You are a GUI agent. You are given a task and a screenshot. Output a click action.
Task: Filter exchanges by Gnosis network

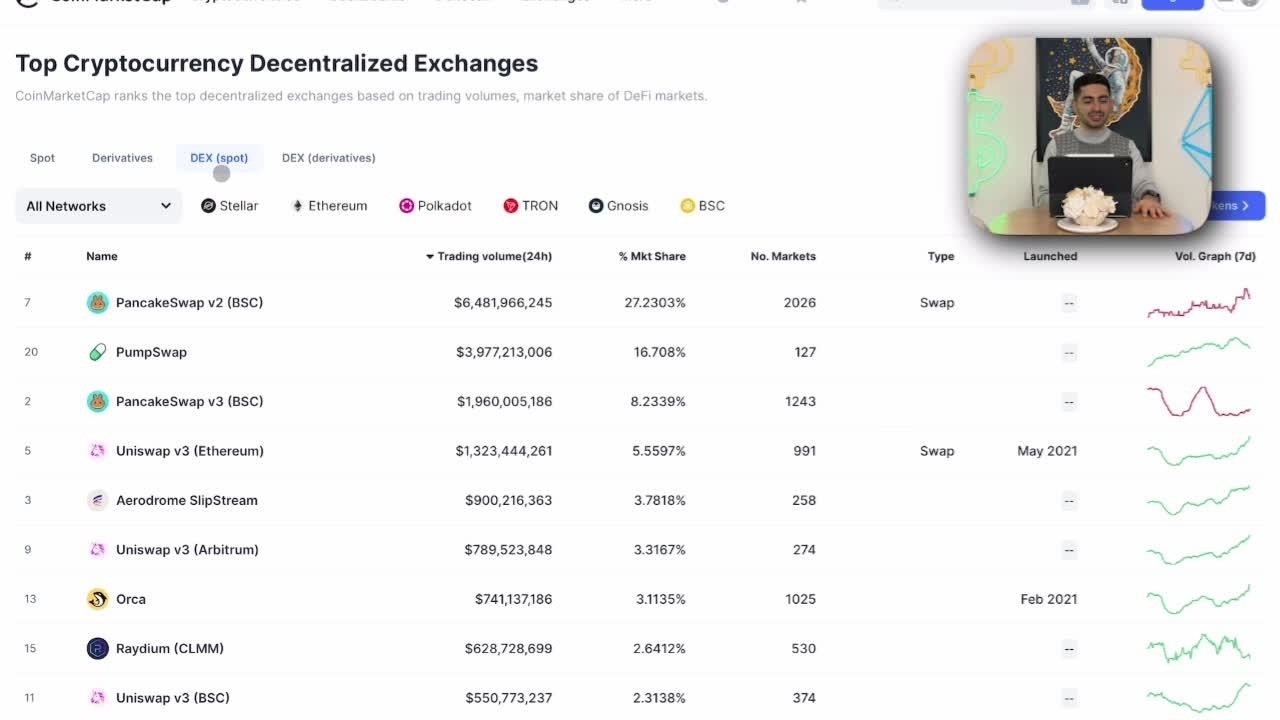coord(618,206)
